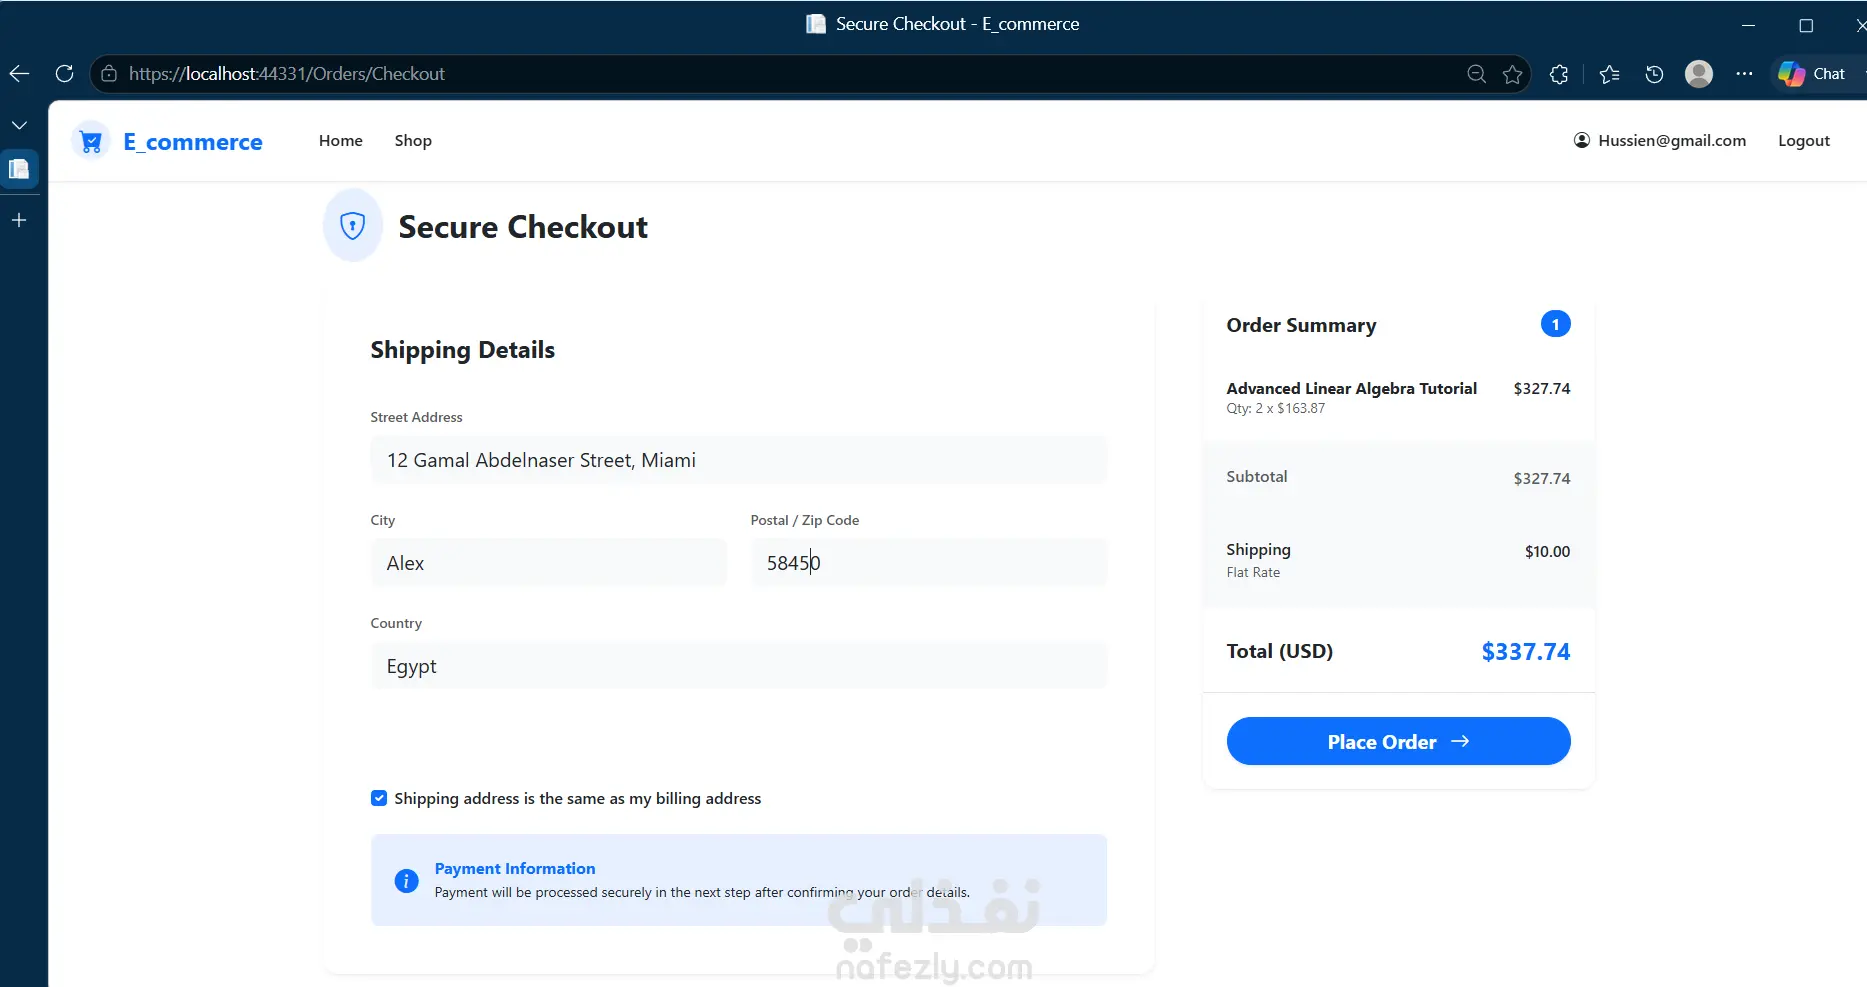Uncheck shipping same as billing address

point(379,798)
